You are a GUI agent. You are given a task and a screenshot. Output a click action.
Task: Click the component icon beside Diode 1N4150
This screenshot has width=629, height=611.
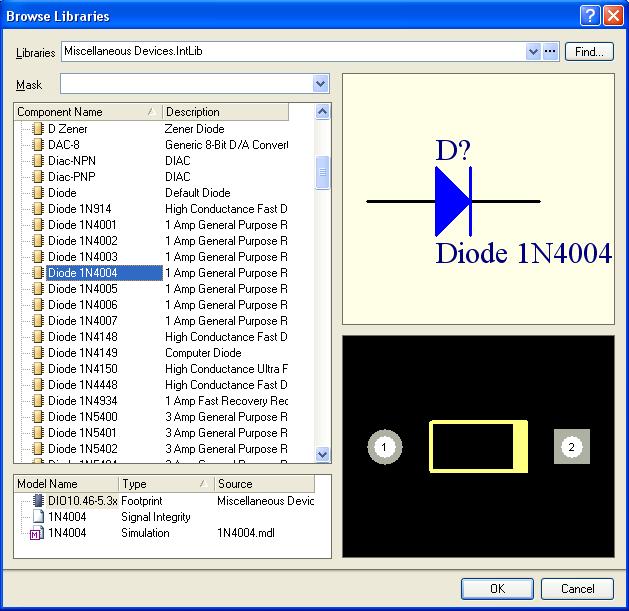tap(38, 369)
